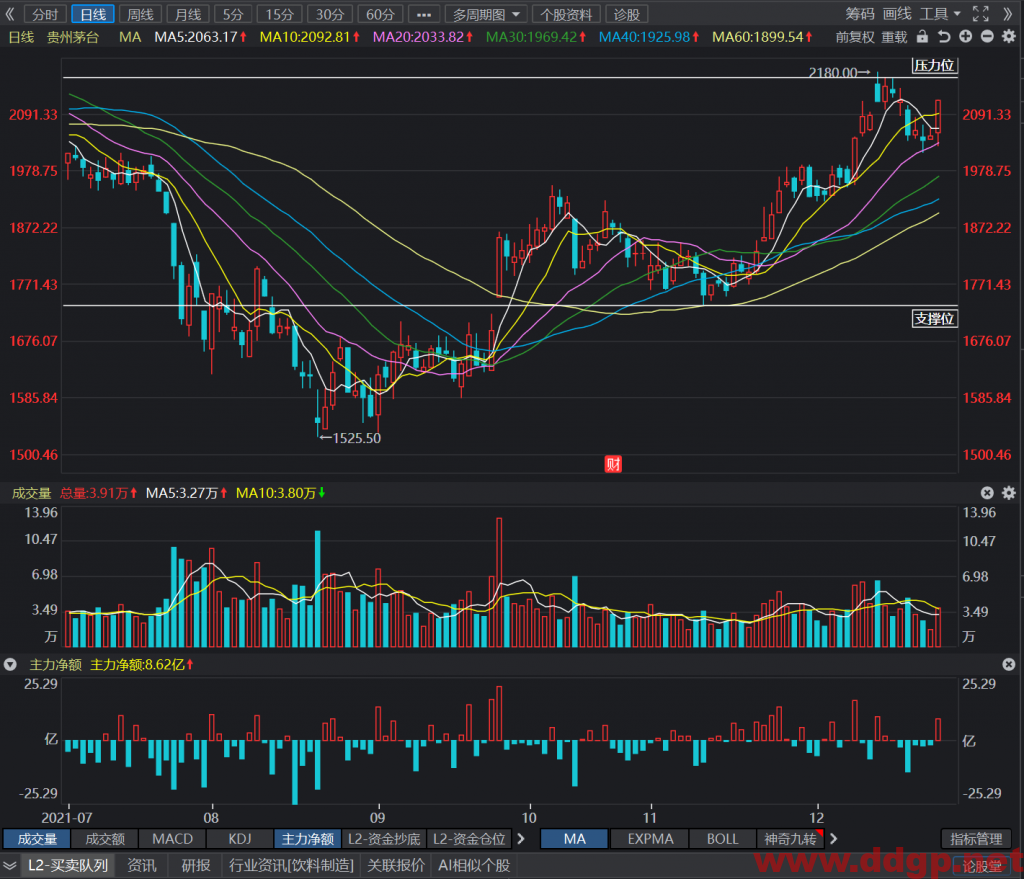1024x879 pixels.
Task: Open 行业资讯[饮料制造] tab
Action: (291, 865)
